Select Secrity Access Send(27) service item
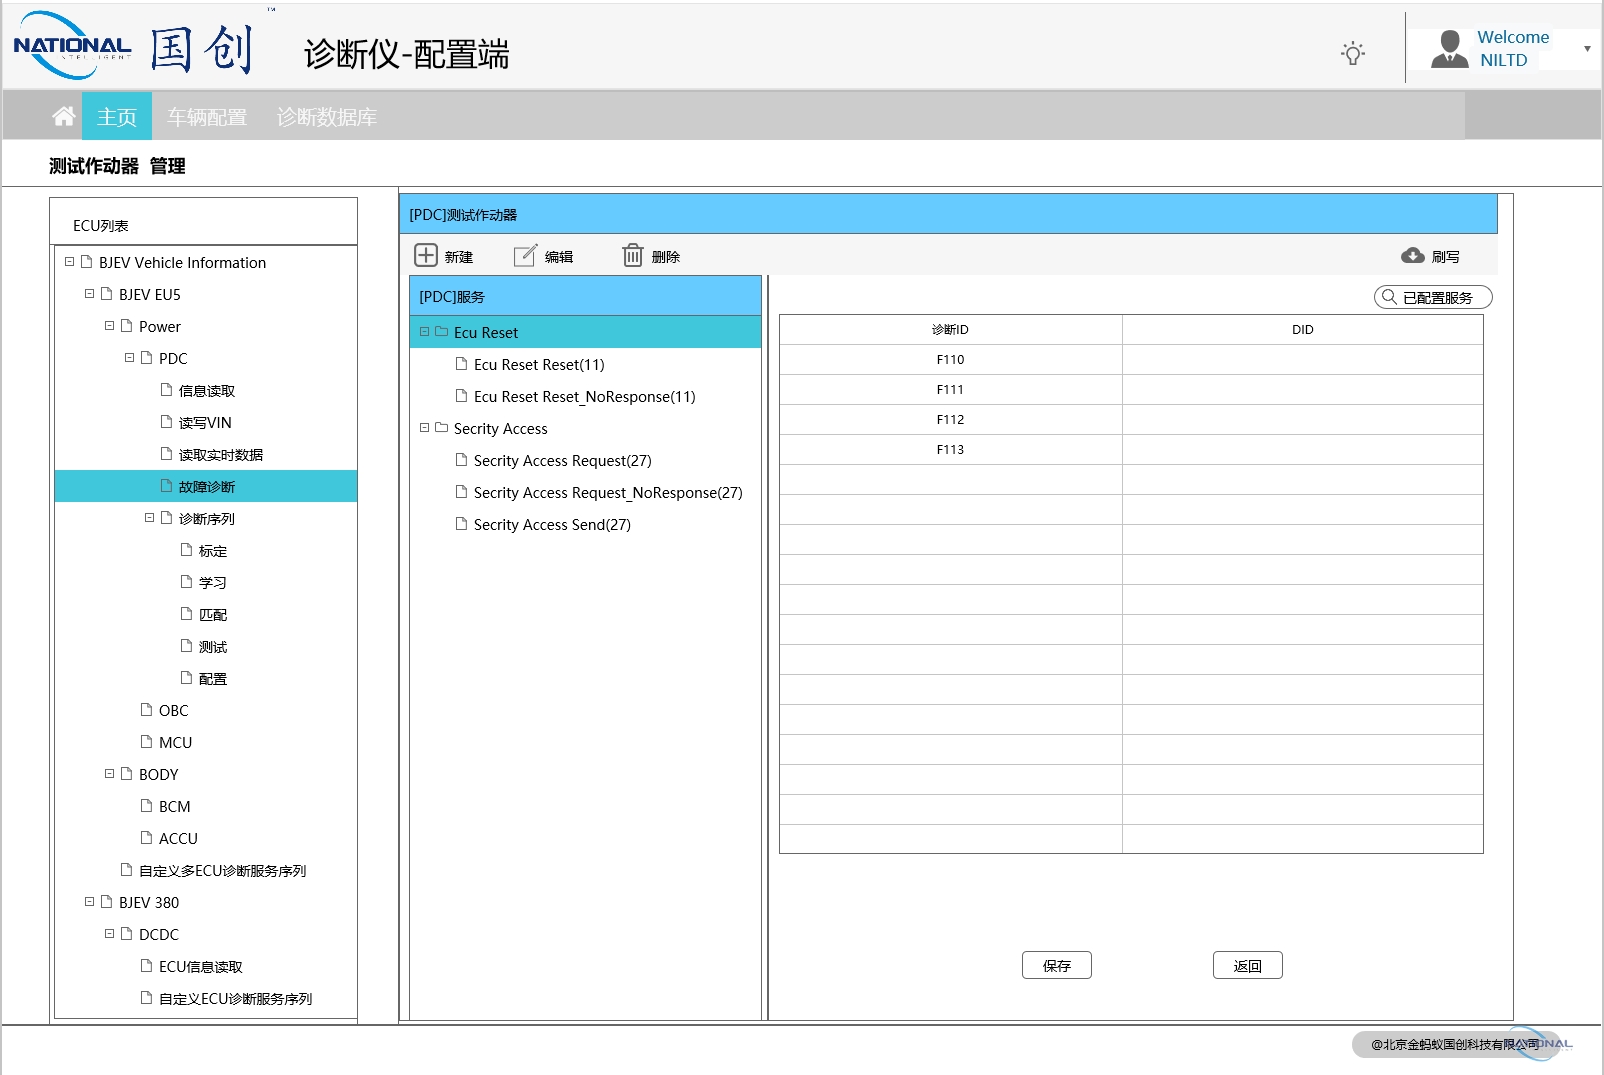The image size is (1604, 1075). [x=551, y=525]
